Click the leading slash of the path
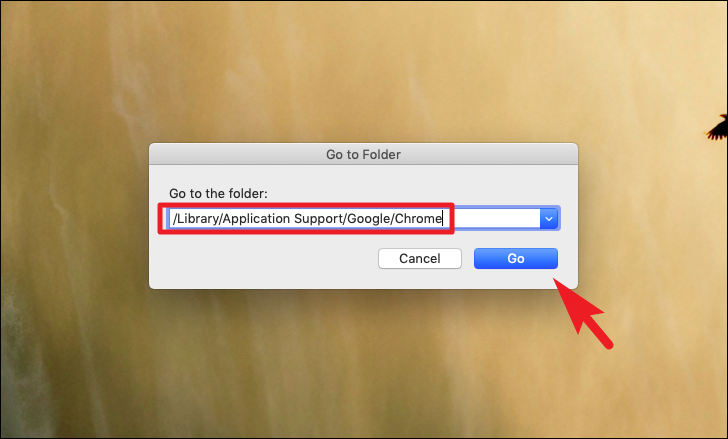 coord(175,219)
